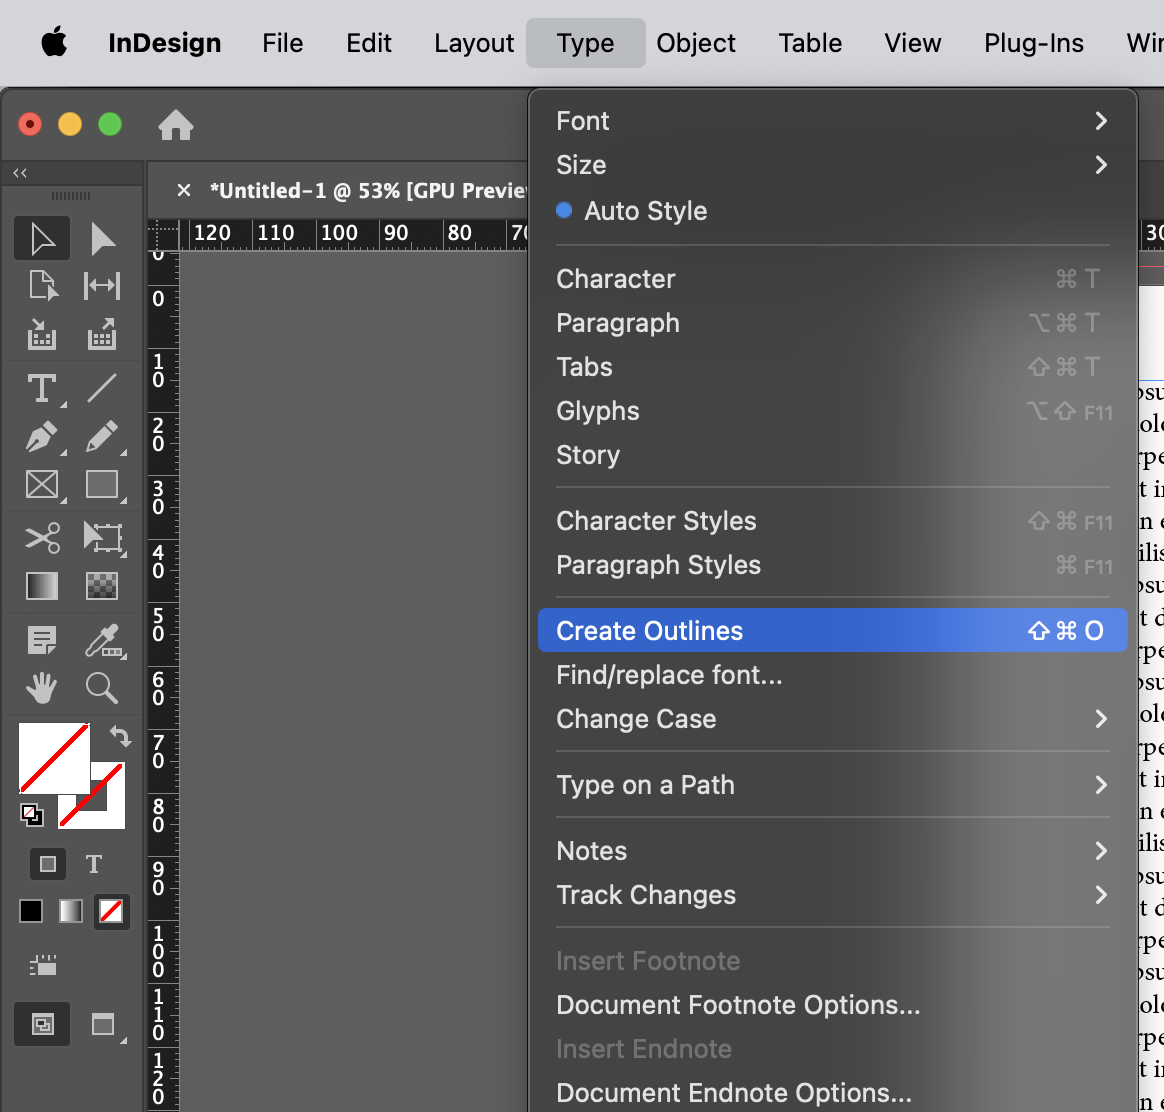Collapse the tools panel with the double-arrow

click(18, 172)
